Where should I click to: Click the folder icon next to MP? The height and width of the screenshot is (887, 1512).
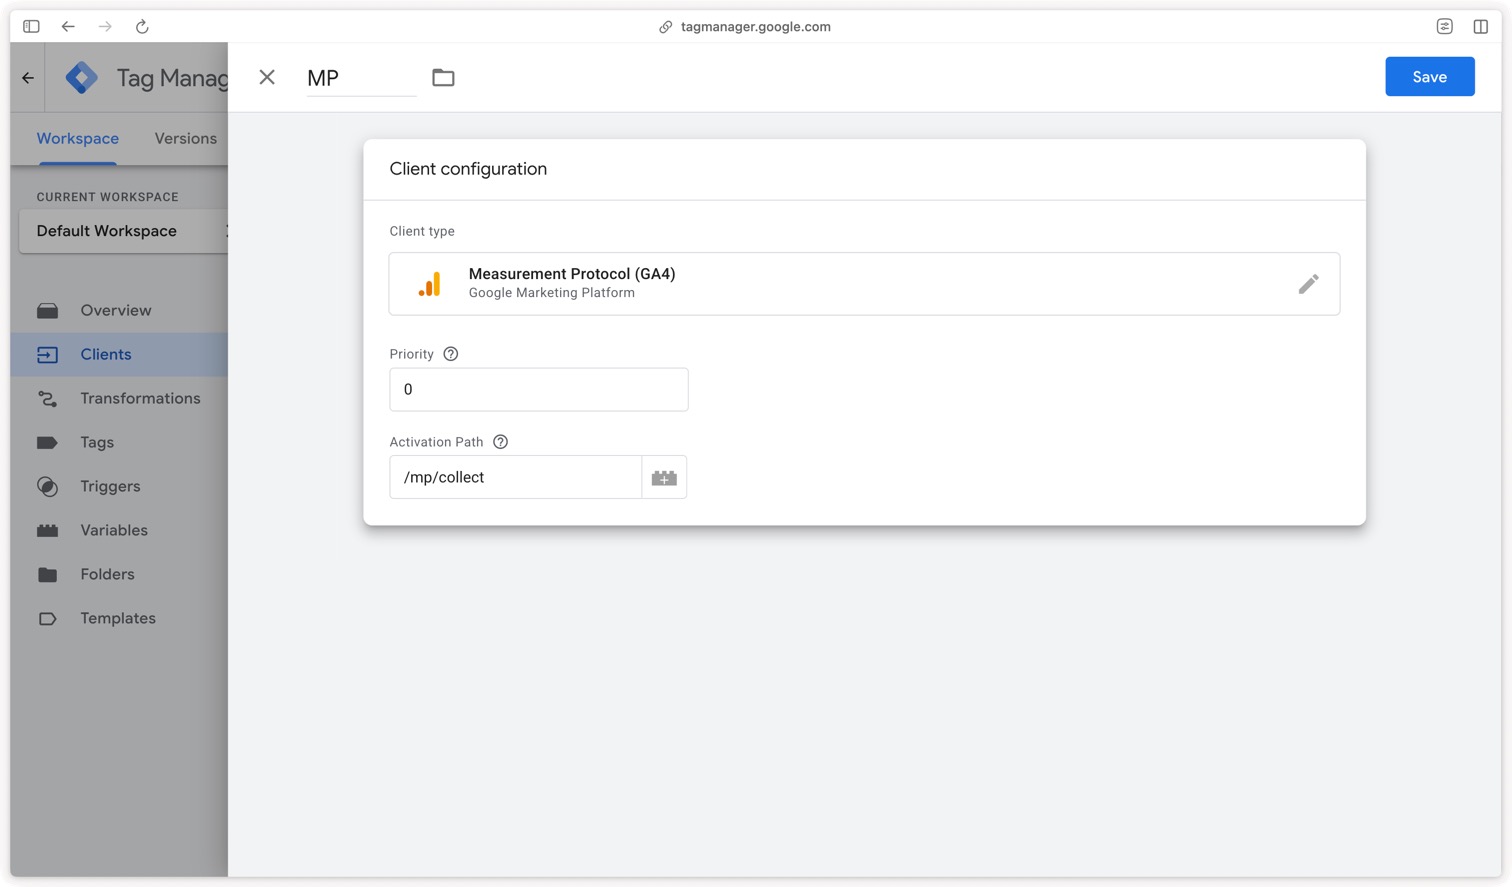click(x=443, y=77)
